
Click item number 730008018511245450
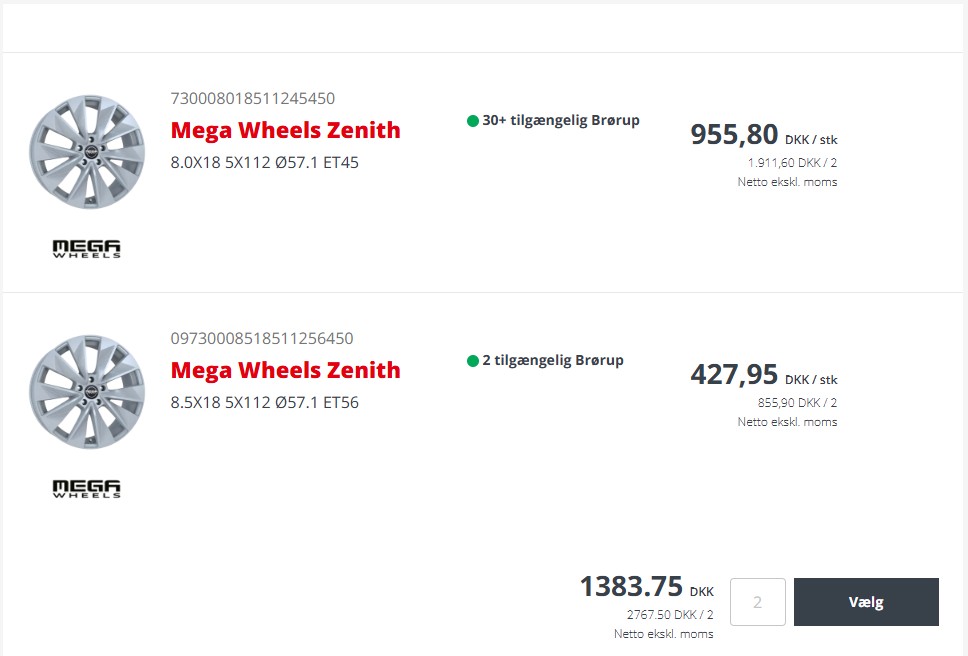coord(252,98)
